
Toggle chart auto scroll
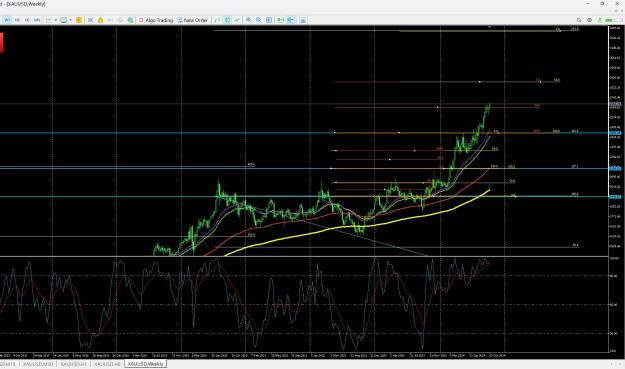280,20
